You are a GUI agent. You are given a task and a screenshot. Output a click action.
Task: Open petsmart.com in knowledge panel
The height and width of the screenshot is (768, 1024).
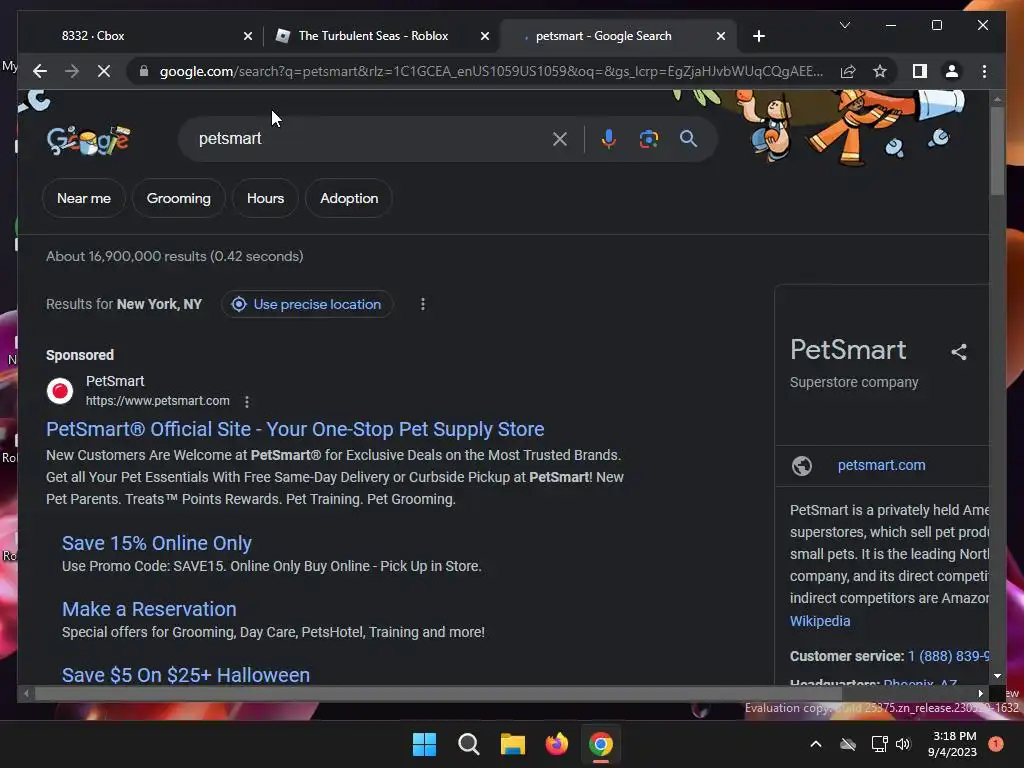pos(881,466)
